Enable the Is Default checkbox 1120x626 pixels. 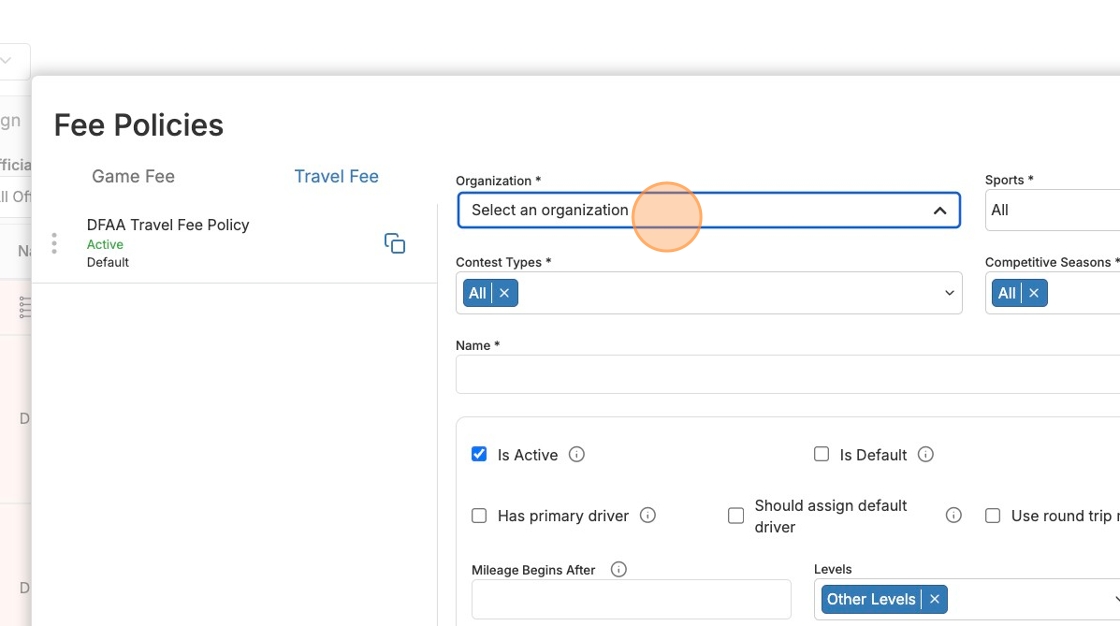821,454
